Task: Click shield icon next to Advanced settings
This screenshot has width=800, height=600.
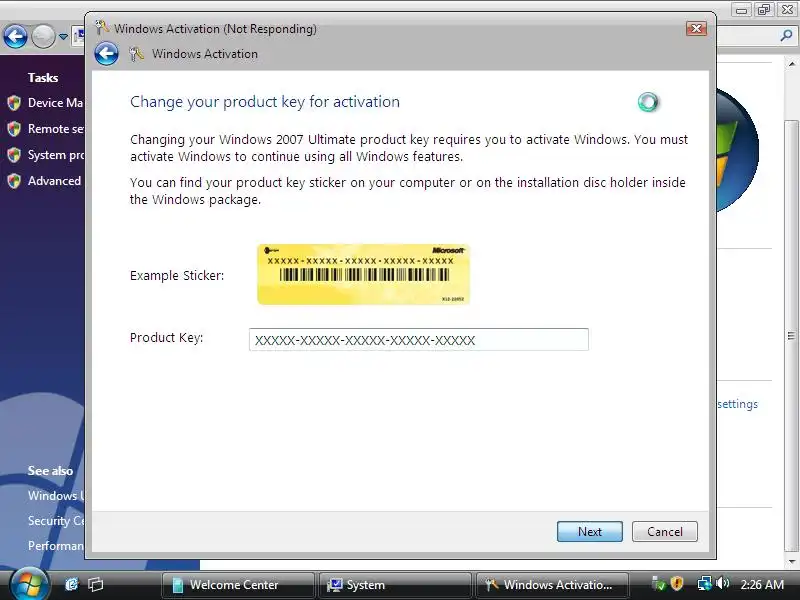Action: coord(14,181)
